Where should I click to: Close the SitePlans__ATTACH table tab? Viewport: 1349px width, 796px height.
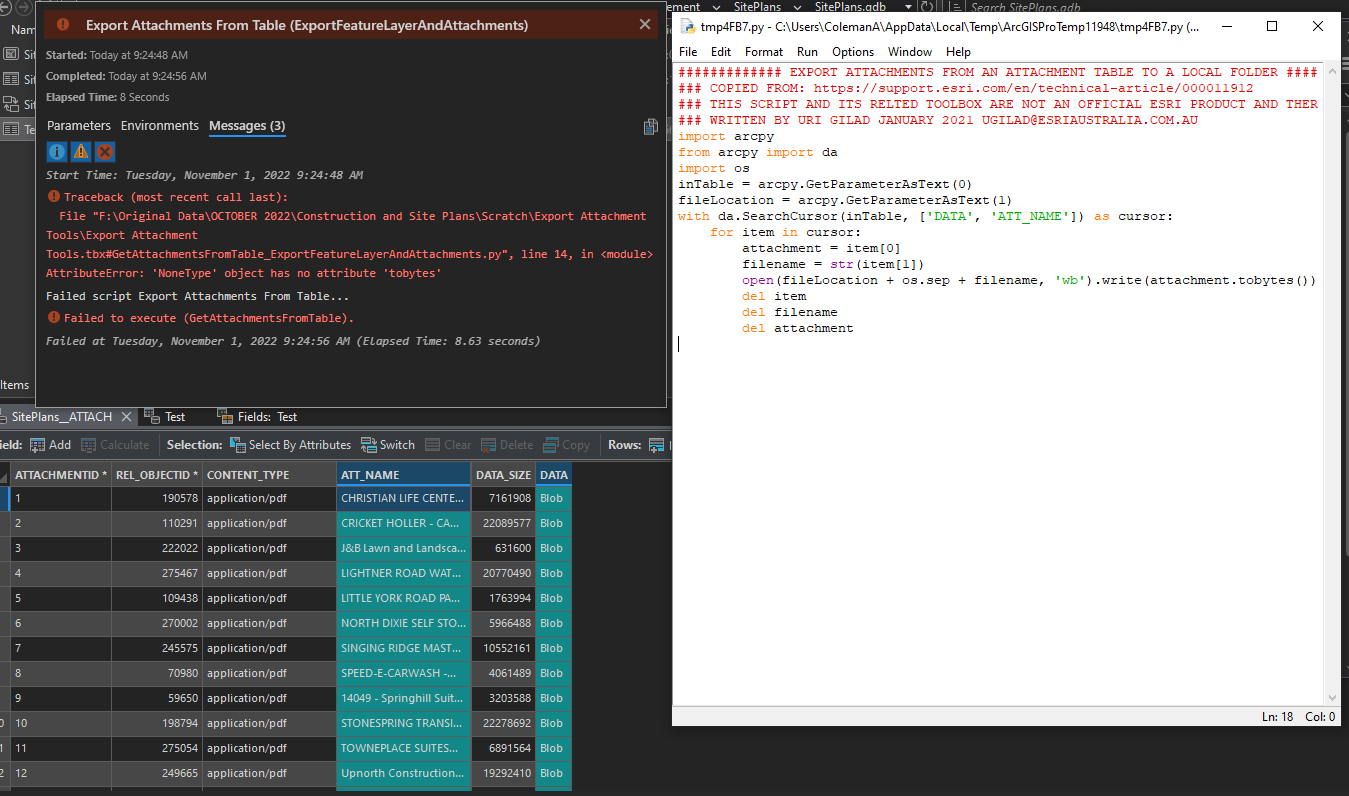point(125,417)
